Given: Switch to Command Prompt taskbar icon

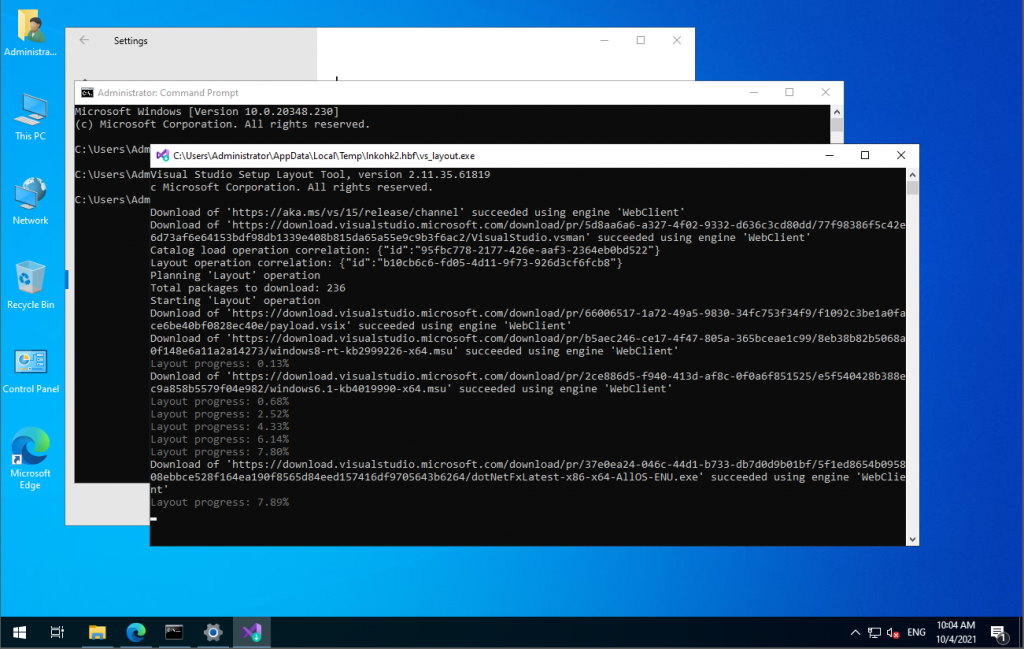Looking at the screenshot, I should click(x=174, y=632).
